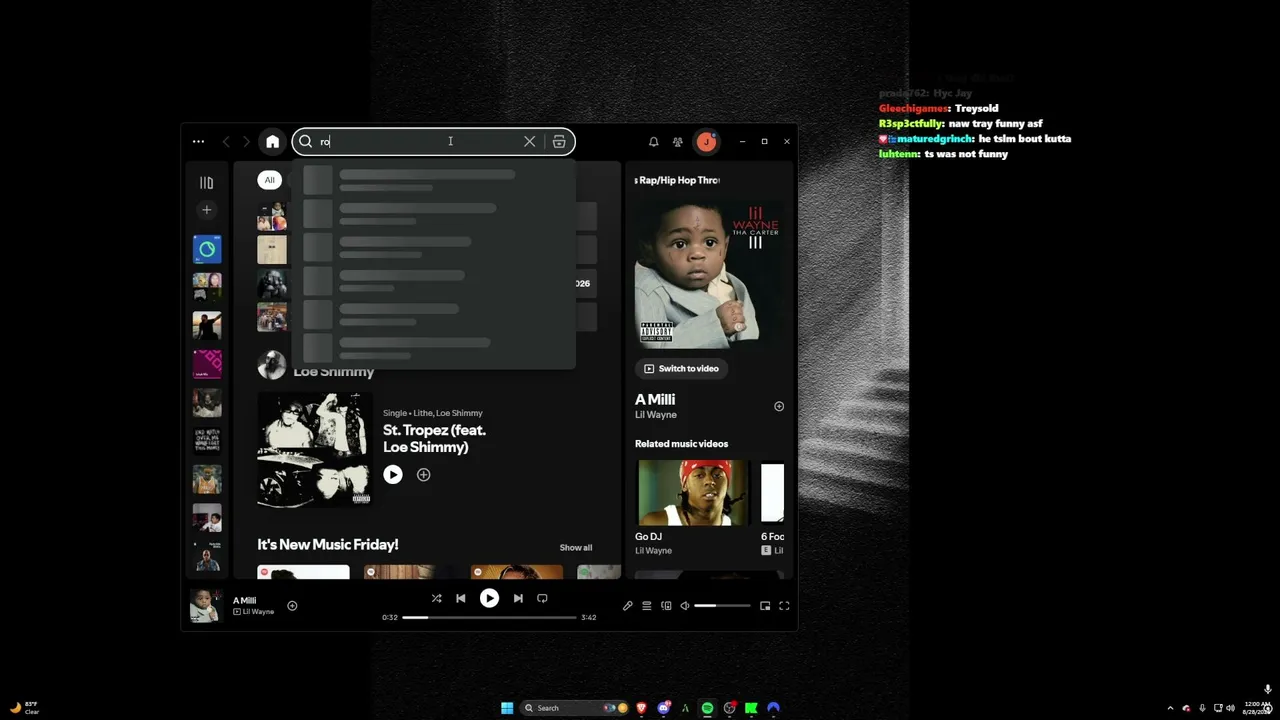Show all New Music Friday items
1280x720 pixels.
[576, 548]
